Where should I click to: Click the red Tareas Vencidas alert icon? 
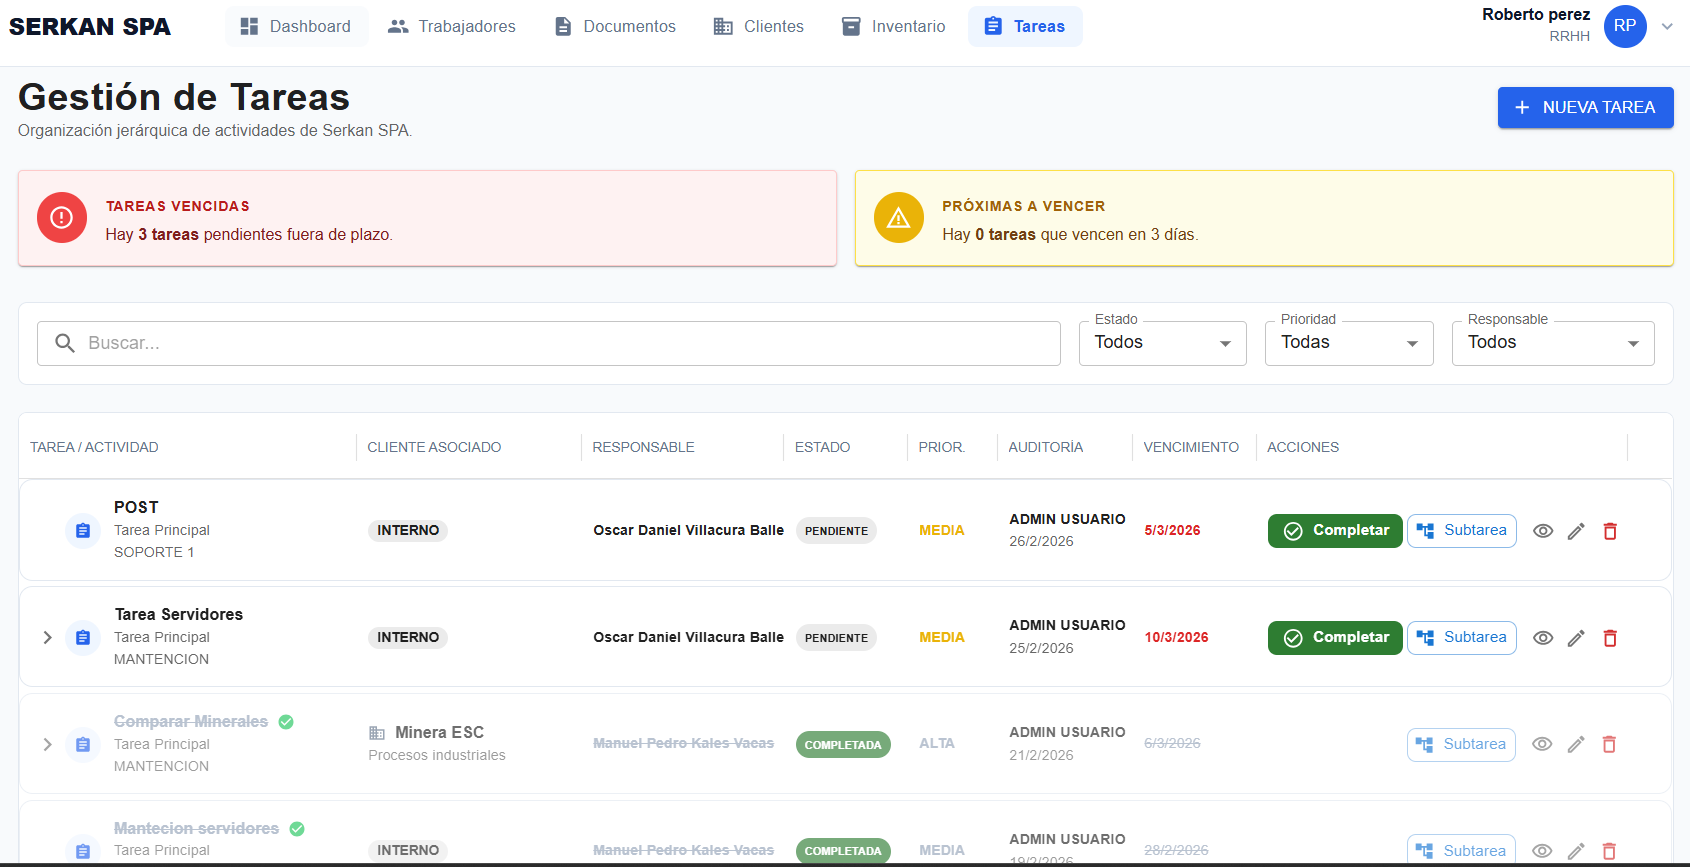click(62, 218)
